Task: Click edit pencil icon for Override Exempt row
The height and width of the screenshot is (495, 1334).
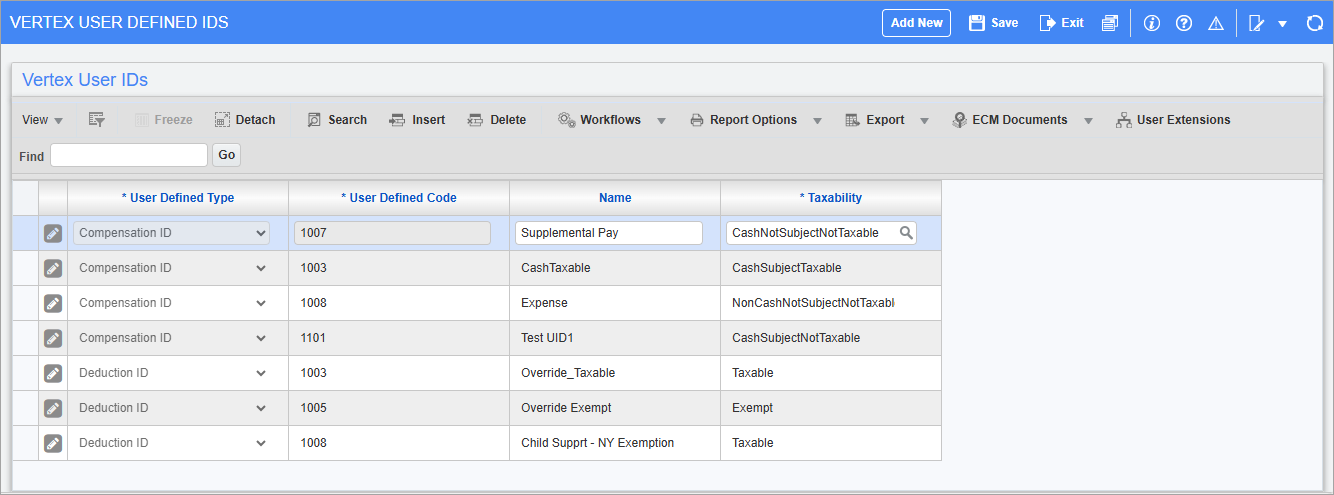Action: click(53, 408)
